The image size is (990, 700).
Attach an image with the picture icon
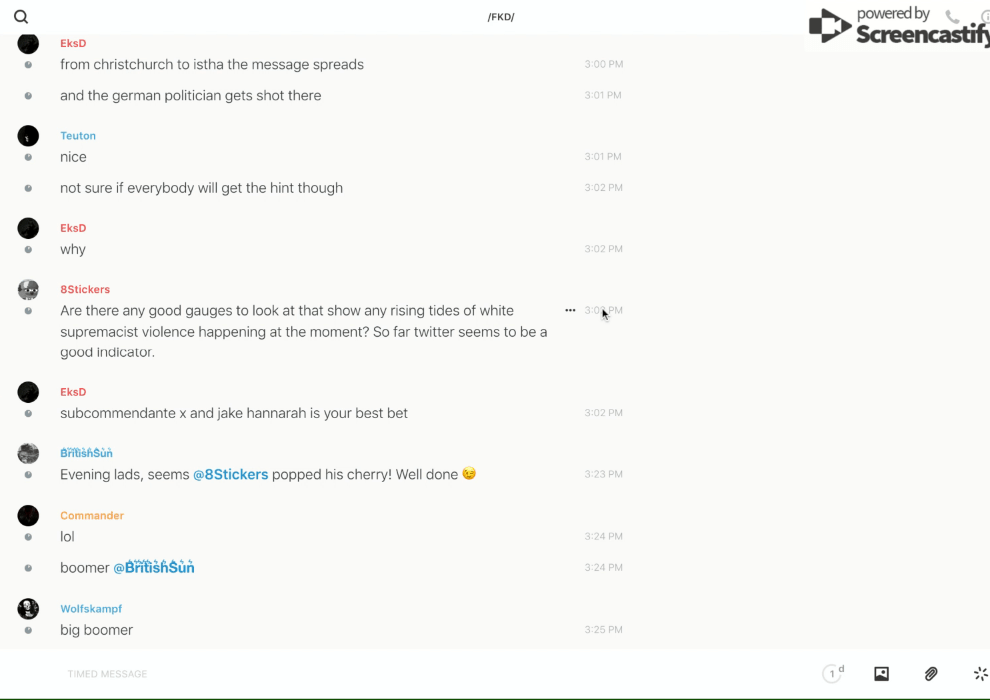click(x=881, y=674)
